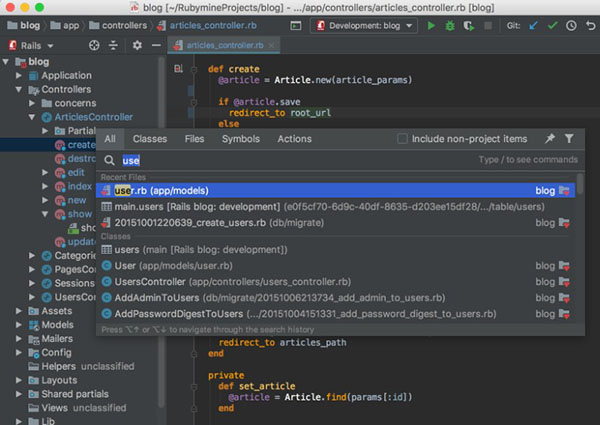Click the folding marker next to def create
Viewport: 600px width, 425px height.
(194, 69)
